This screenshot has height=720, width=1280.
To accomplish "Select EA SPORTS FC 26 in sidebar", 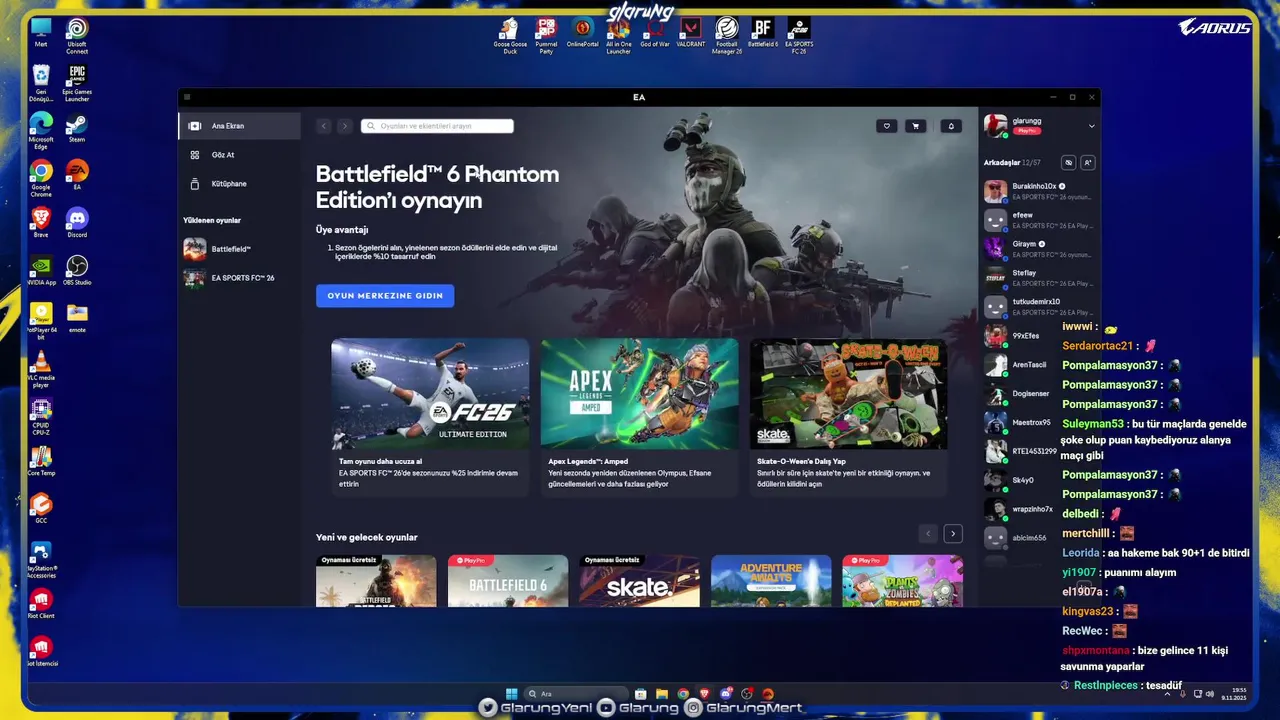I will (240, 278).
